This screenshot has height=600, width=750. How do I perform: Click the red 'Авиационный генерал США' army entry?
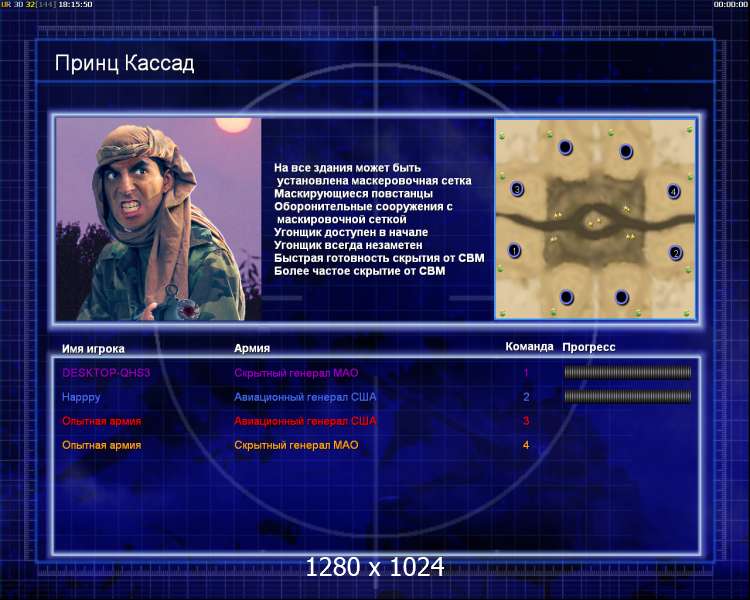(x=305, y=421)
